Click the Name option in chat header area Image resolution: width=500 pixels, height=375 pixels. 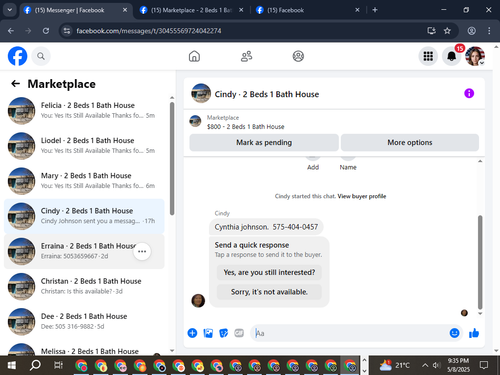tap(348, 167)
